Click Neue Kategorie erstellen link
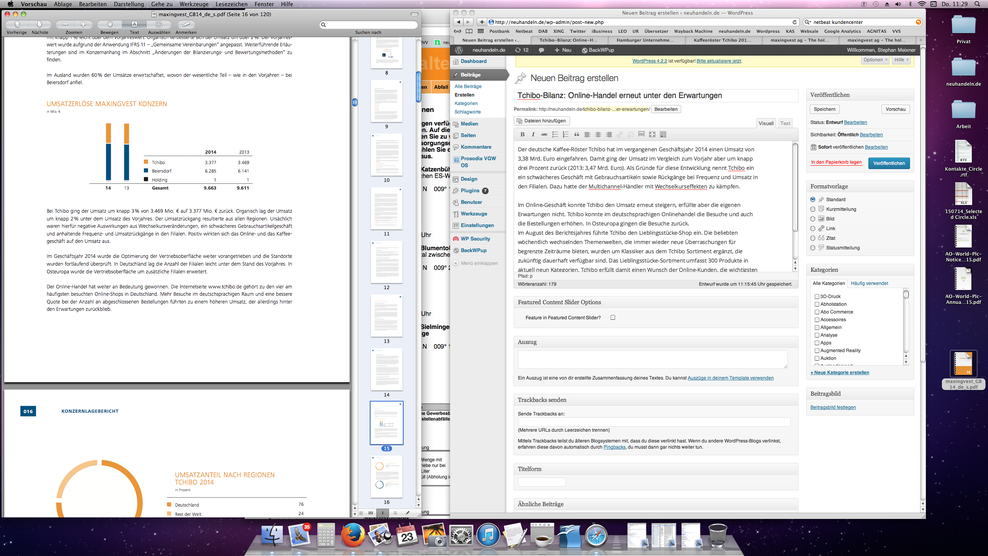 click(x=839, y=373)
